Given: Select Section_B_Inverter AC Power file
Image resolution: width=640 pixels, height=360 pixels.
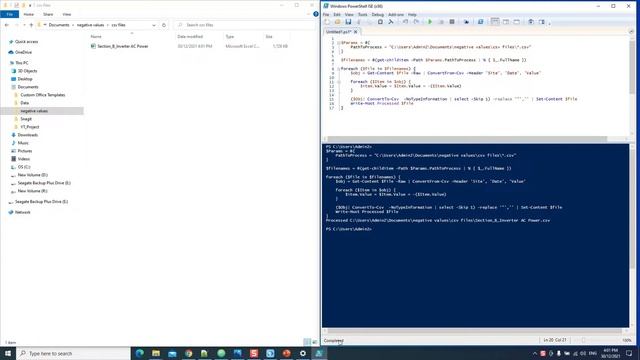Looking at the screenshot, I should point(122,46).
